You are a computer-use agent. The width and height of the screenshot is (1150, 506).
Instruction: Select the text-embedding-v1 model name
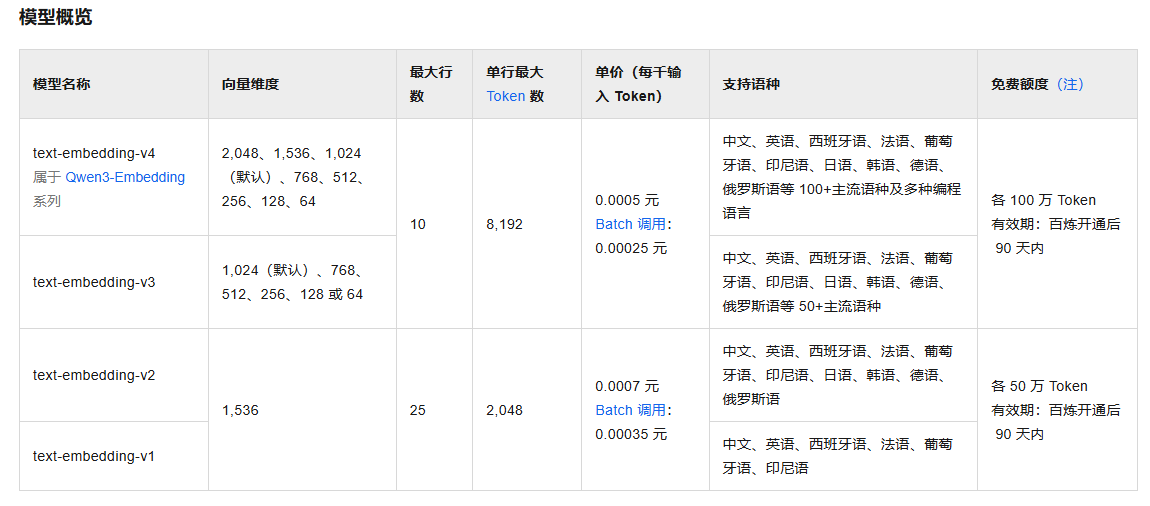pyautogui.click(x=94, y=456)
